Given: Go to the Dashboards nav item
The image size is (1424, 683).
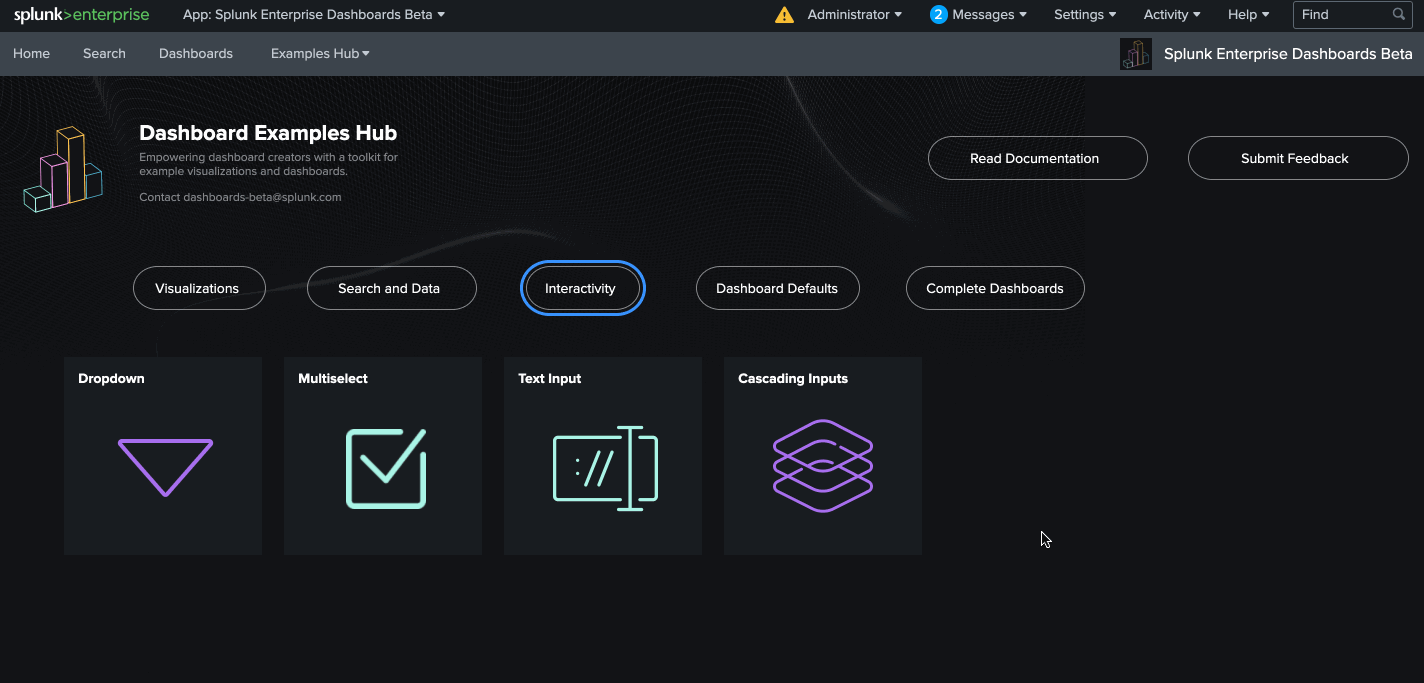Looking at the screenshot, I should pos(196,54).
